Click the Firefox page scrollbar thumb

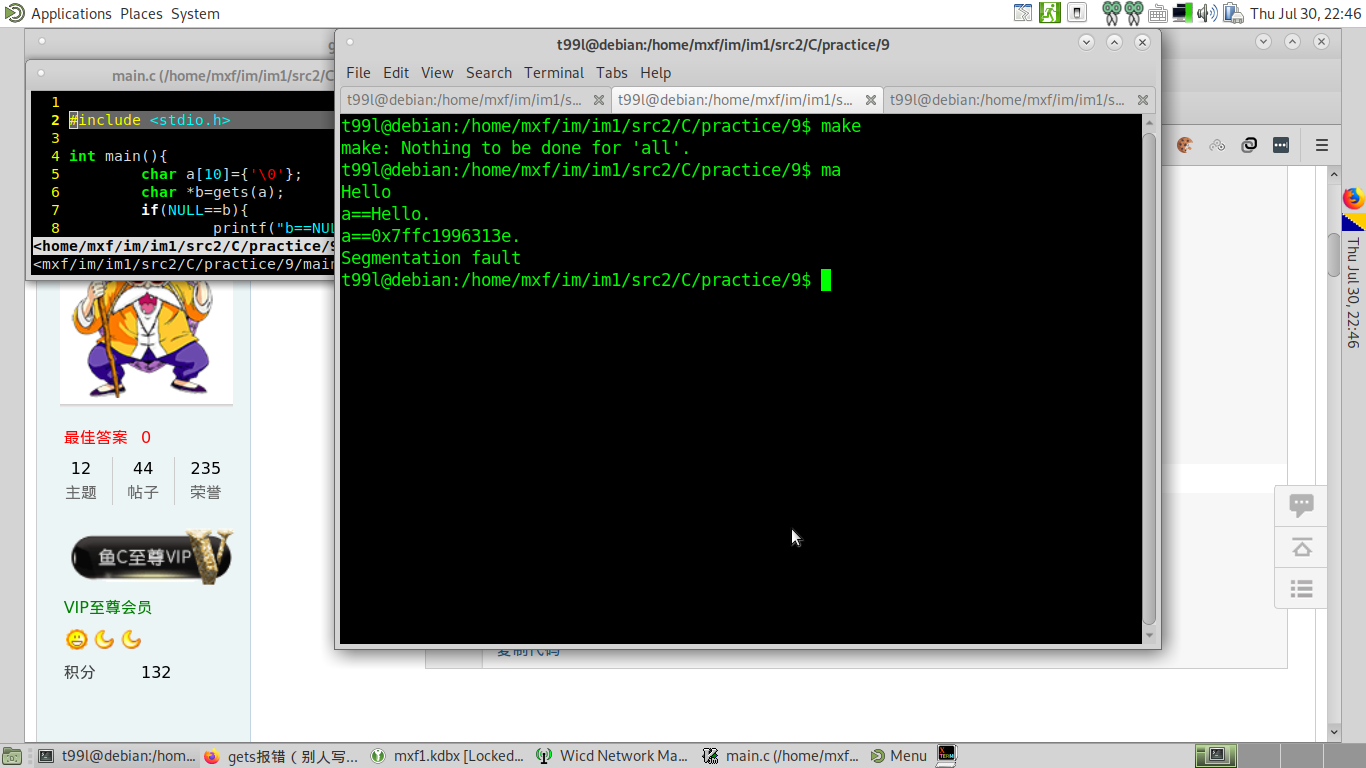tap(1334, 254)
